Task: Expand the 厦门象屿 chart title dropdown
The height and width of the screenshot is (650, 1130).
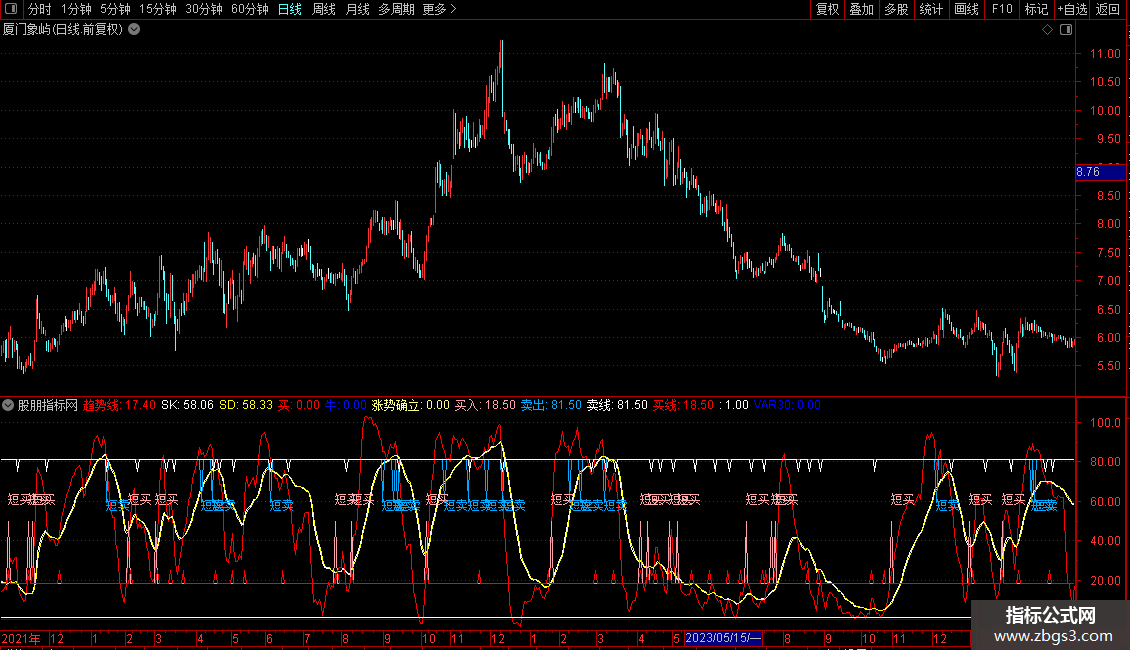Action: [x=135, y=30]
